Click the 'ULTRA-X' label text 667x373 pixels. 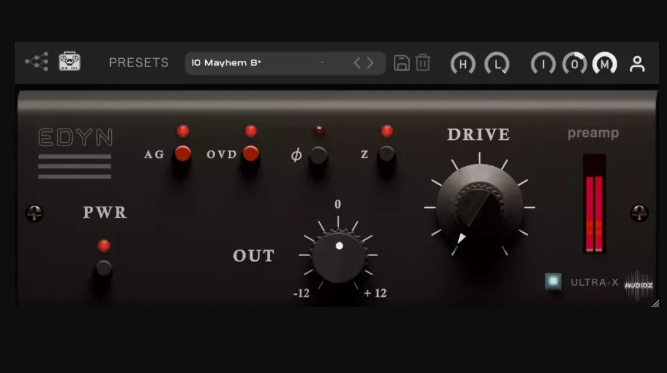pos(594,282)
